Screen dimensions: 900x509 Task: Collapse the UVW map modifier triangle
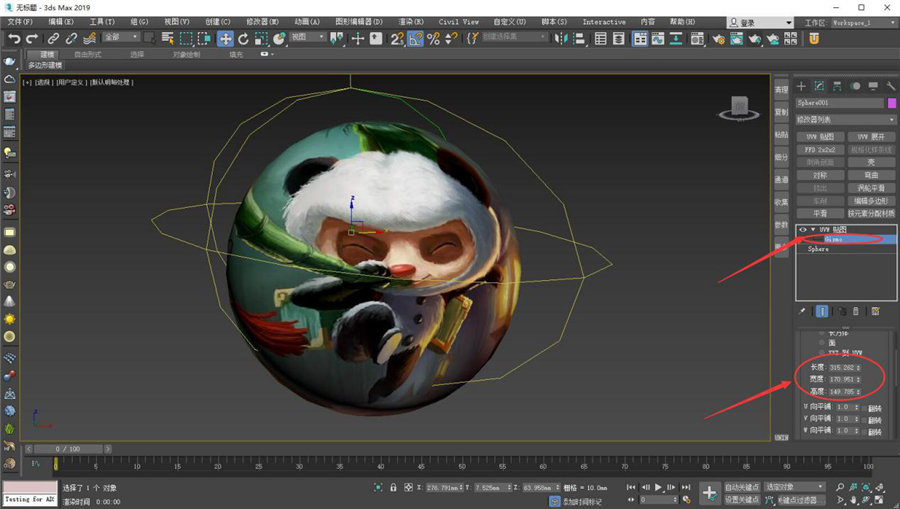[813, 230]
